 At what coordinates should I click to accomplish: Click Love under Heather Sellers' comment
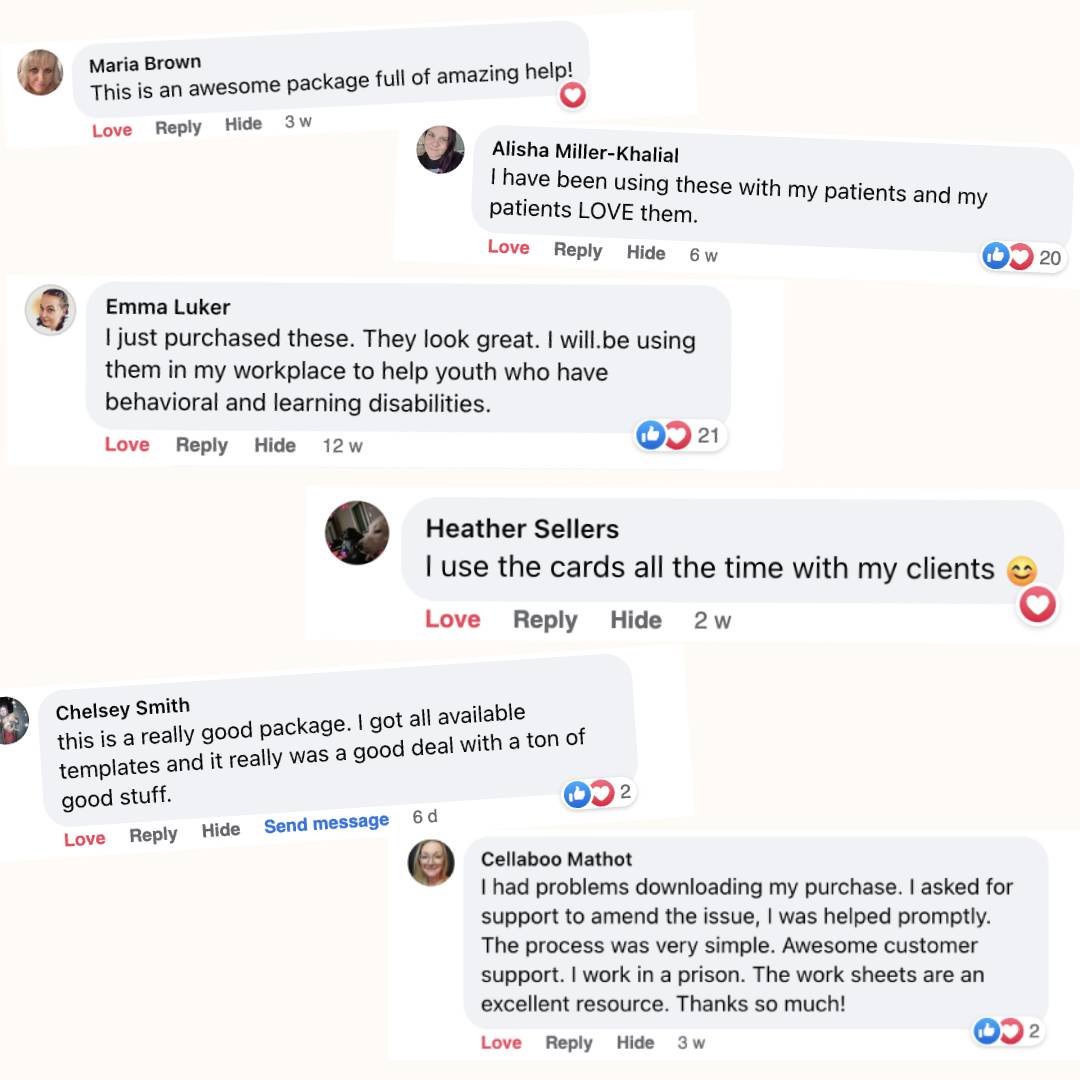point(452,620)
